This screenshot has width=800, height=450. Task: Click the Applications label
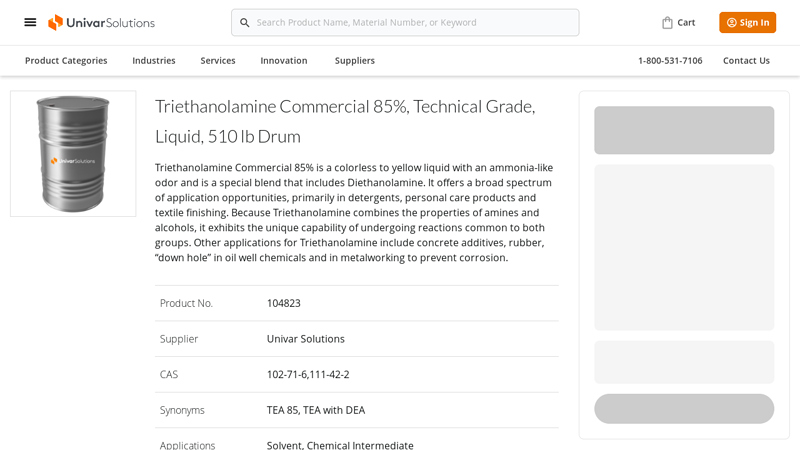click(187, 445)
